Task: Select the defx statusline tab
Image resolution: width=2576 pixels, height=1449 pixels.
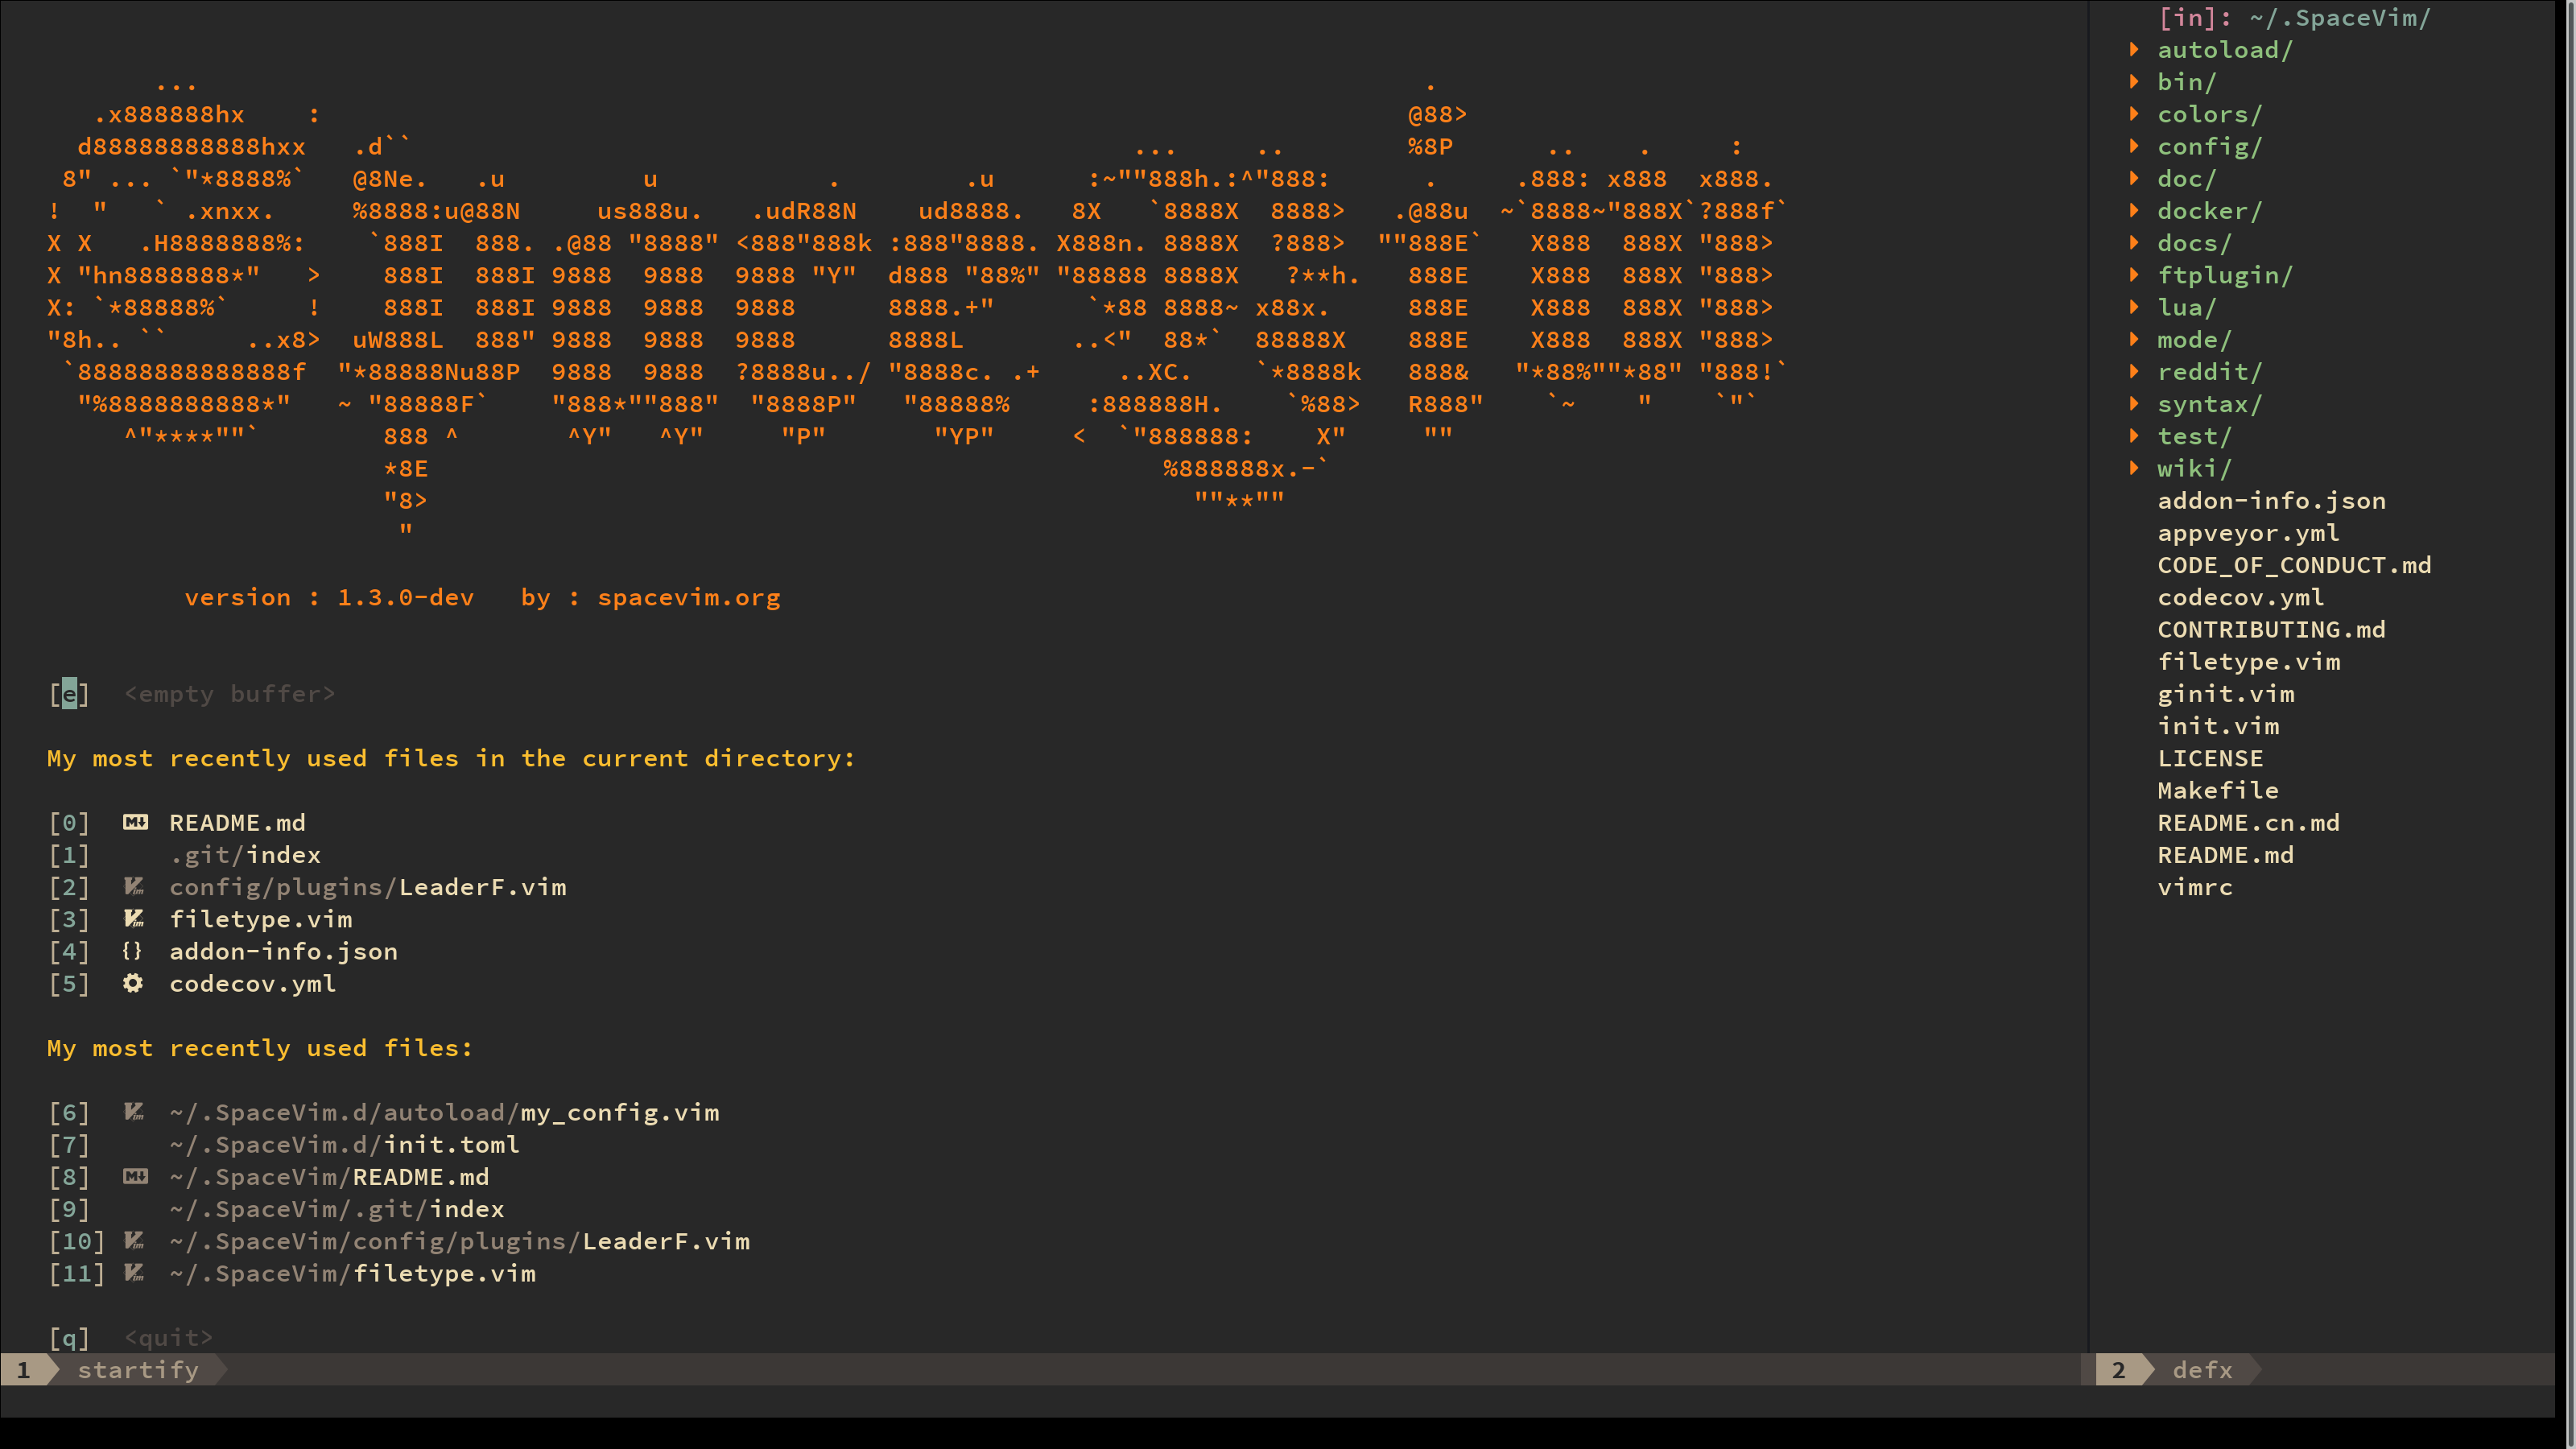Action: (x=2202, y=1369)
